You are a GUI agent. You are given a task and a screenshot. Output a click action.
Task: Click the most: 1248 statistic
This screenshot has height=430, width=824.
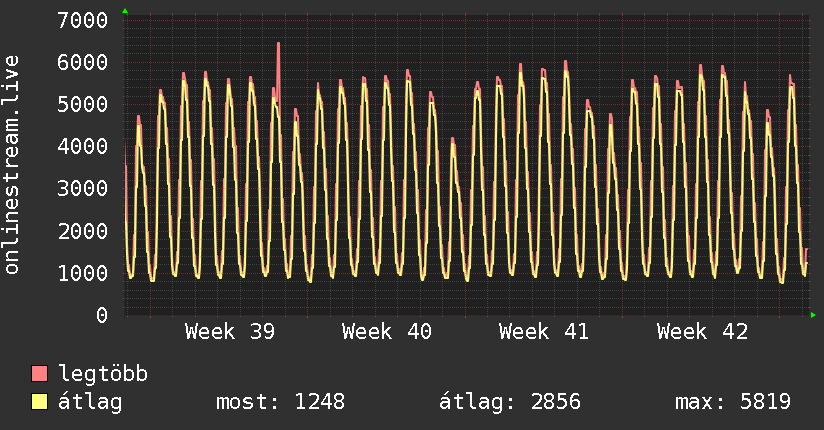281,402
